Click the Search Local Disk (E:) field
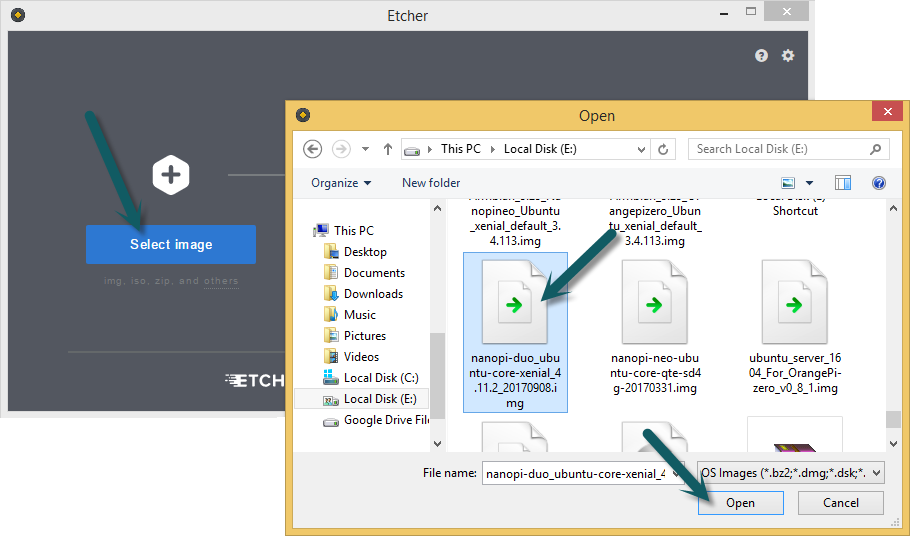Image resolution: width=910 pixels, height=536 pixels. point(788,149)
